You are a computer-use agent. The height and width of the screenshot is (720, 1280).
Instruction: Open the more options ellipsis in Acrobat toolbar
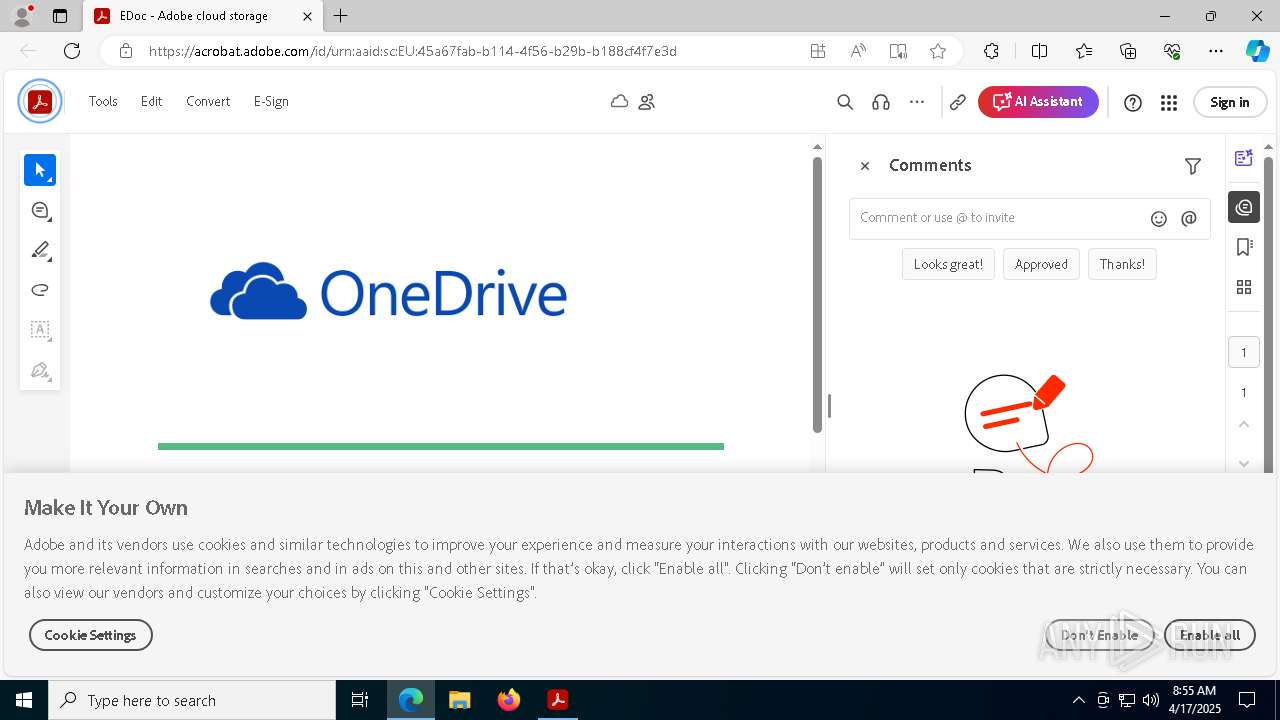[x=917, y=102]
